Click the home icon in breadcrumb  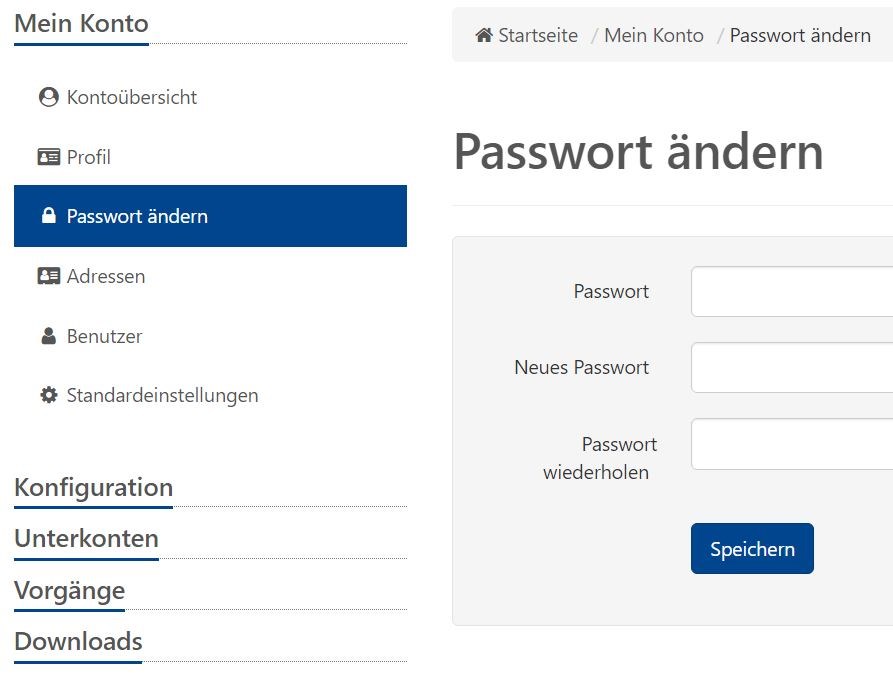point(484,36)
